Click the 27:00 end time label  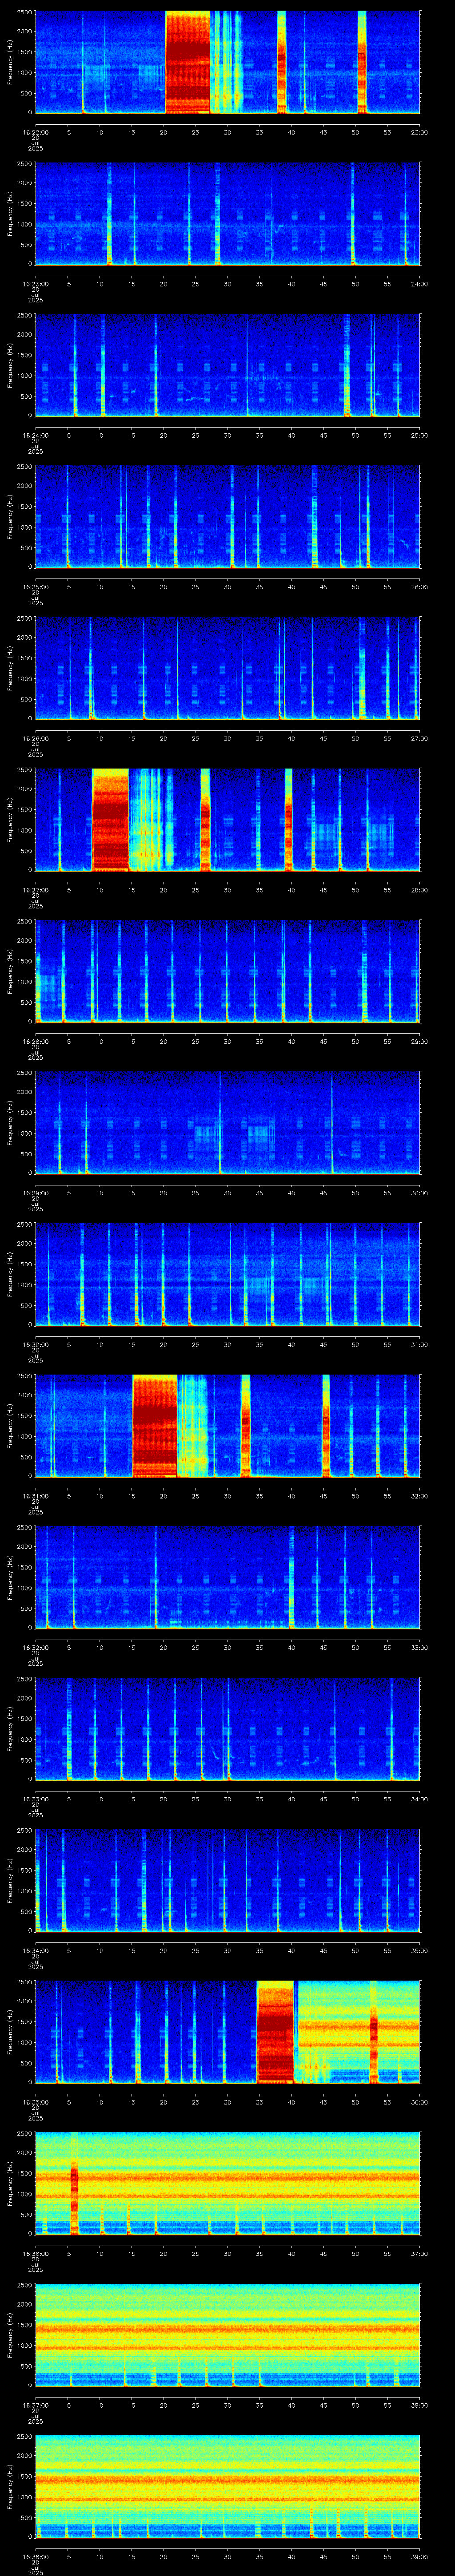[x=419, y=738]
